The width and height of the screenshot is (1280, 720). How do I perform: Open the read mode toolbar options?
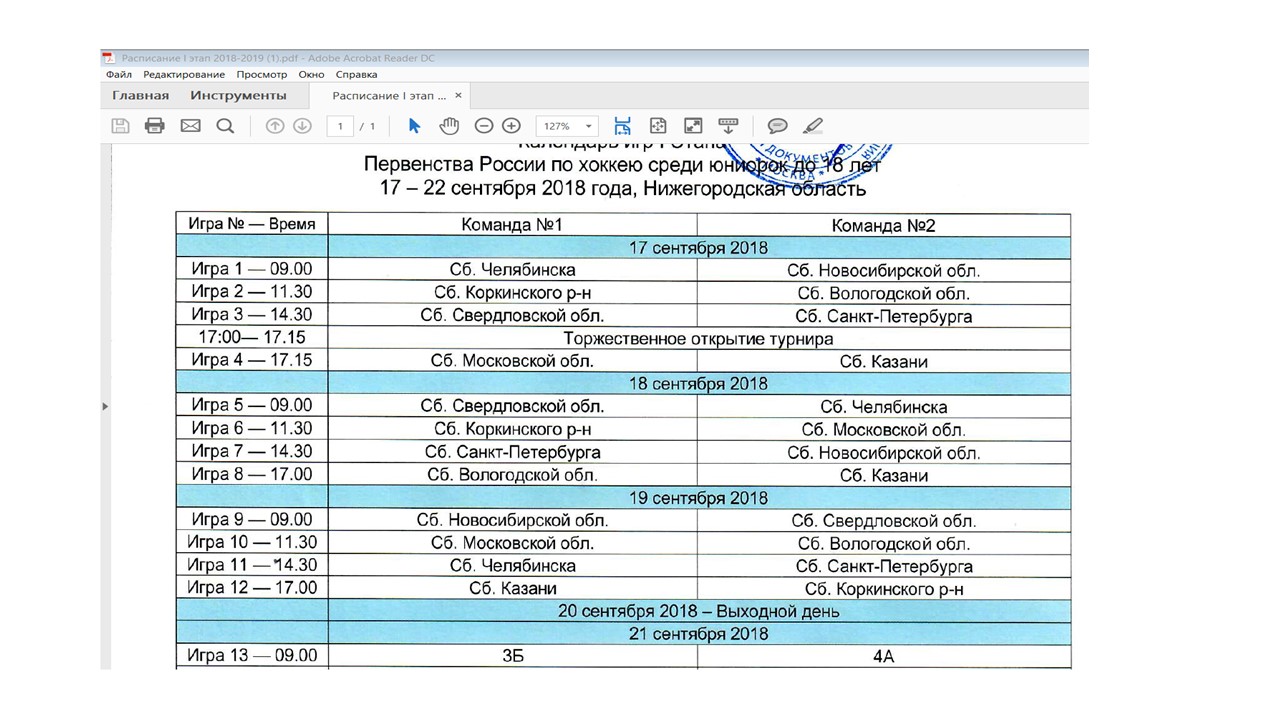coord(728,126)
